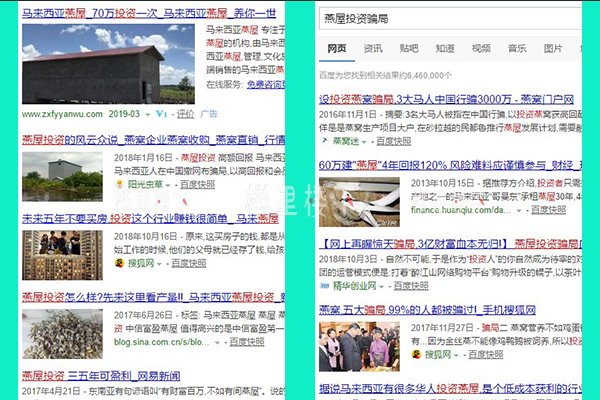Click the V1 verification icon beside zxfyyanwu.com
This screenshot has width=600, height=400.
pyautogui.click(x=161, y=114)
